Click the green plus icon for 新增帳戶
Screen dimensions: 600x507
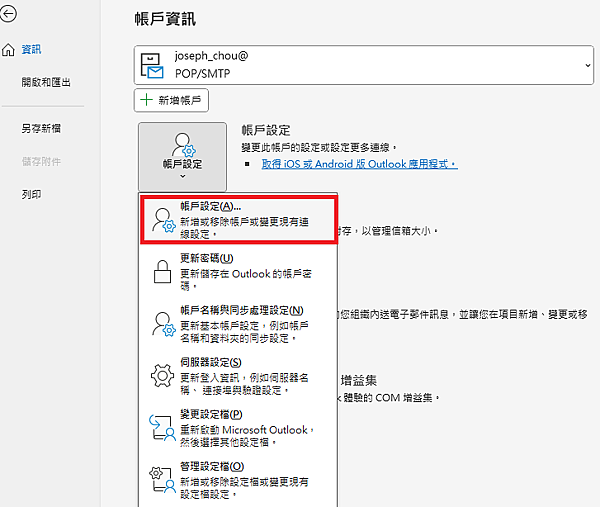coord(146,100)
